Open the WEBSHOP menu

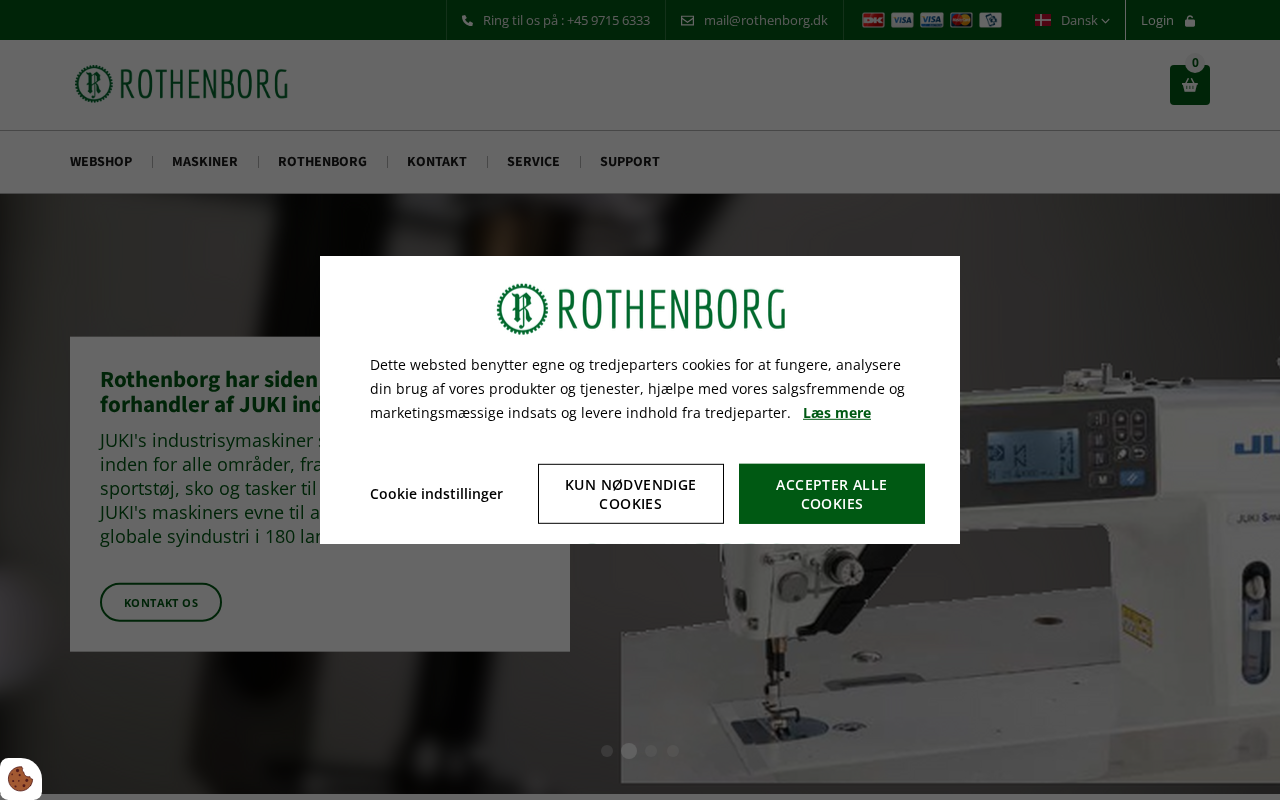point(101,161)
